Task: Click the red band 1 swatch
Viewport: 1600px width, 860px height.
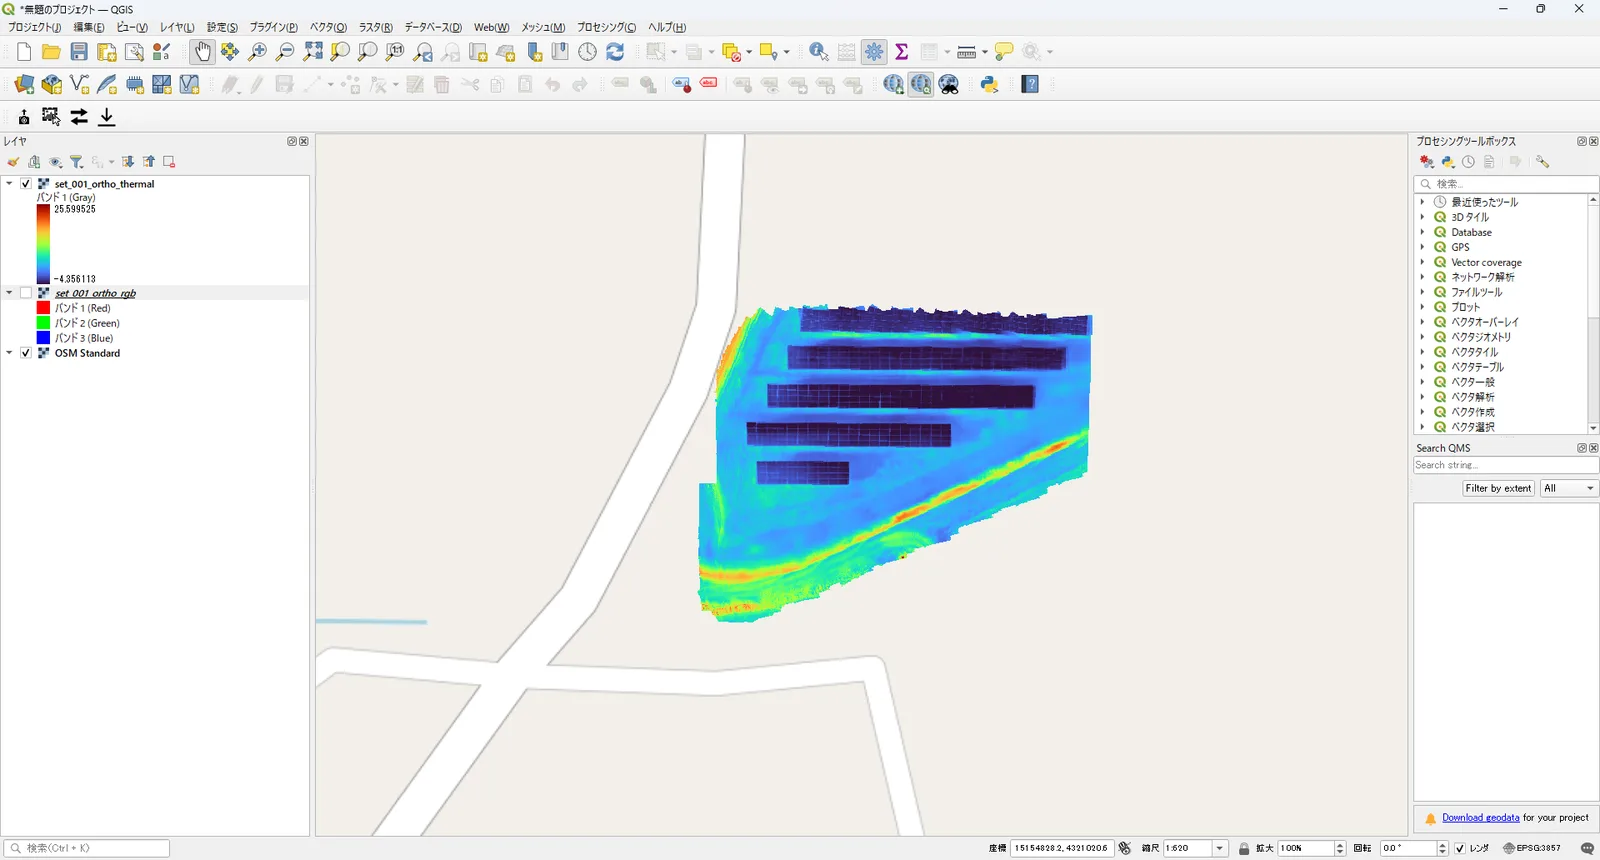Action: (43, 308)
